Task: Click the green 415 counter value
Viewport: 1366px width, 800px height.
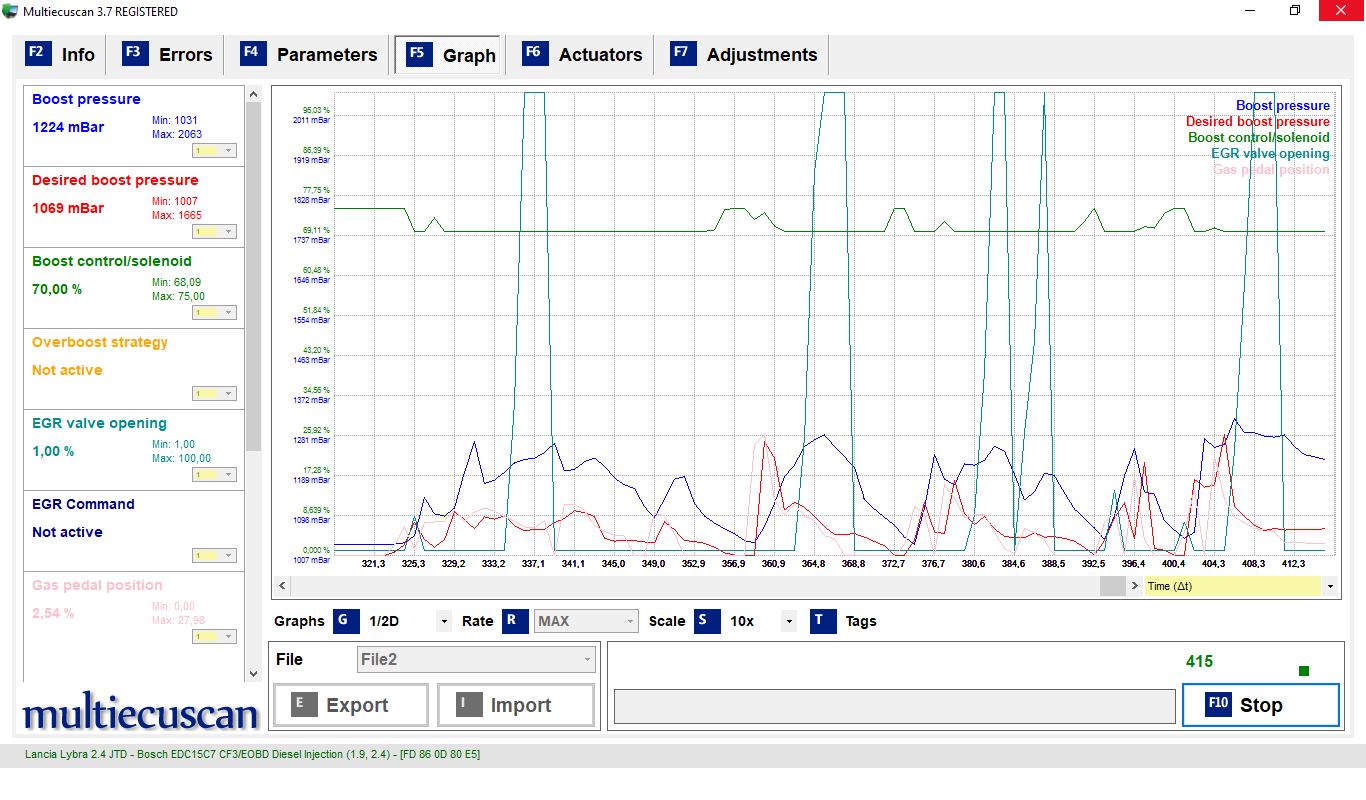Action: click(1199, 661)
